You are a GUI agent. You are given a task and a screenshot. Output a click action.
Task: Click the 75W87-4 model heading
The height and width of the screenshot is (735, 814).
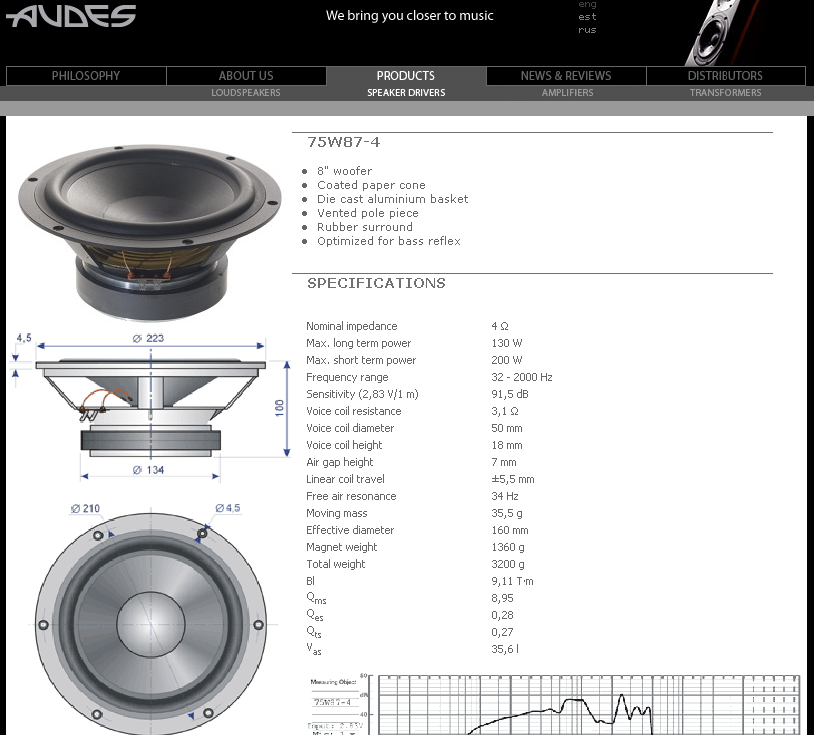pos(344,142)
